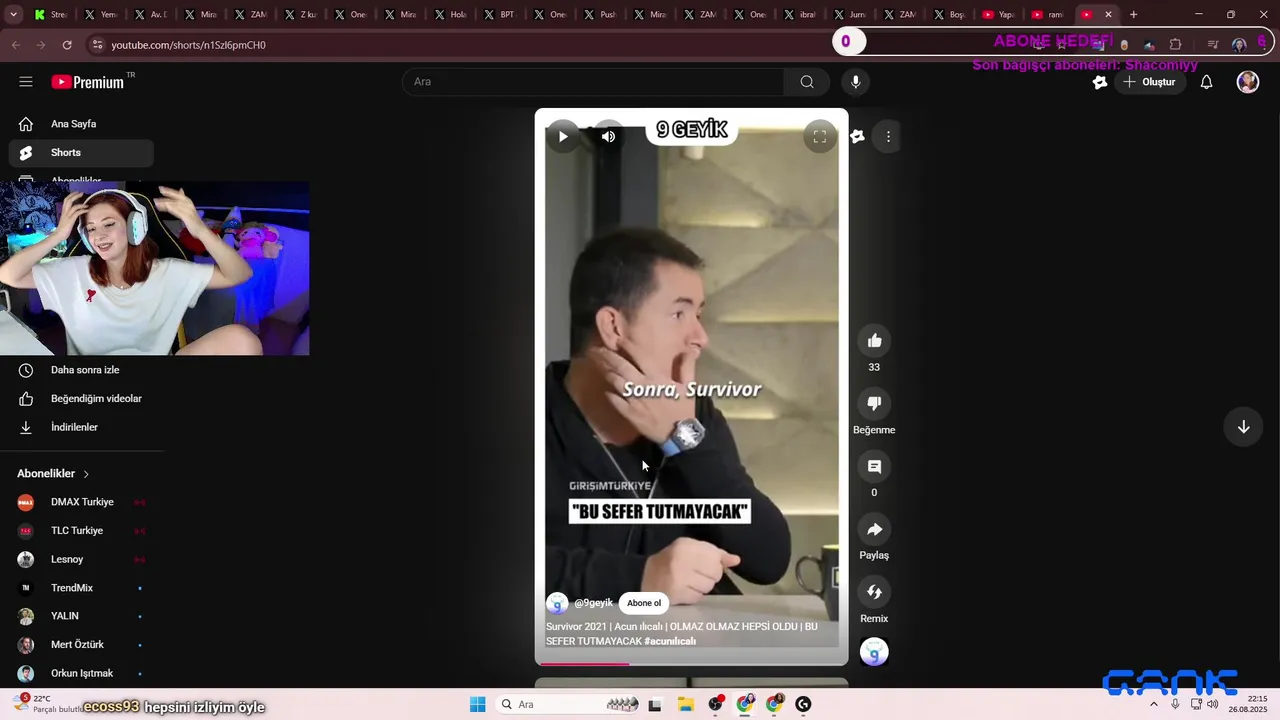The width and height of the screenshot is (1280, 720).
Task: Open Logitech G Hub taskbar icon
Action: (x=802, y=704)
